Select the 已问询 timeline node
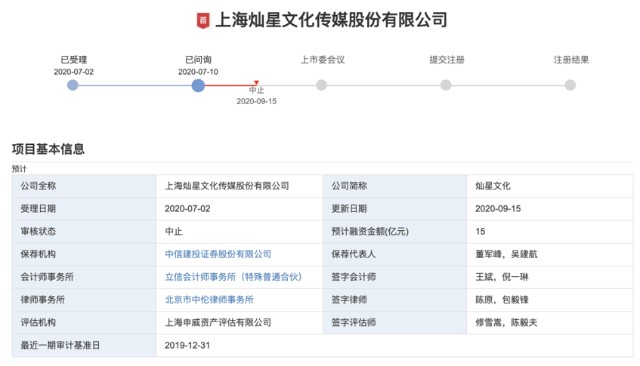This screenshot has height=366, width=640. [x=198, y=85]
